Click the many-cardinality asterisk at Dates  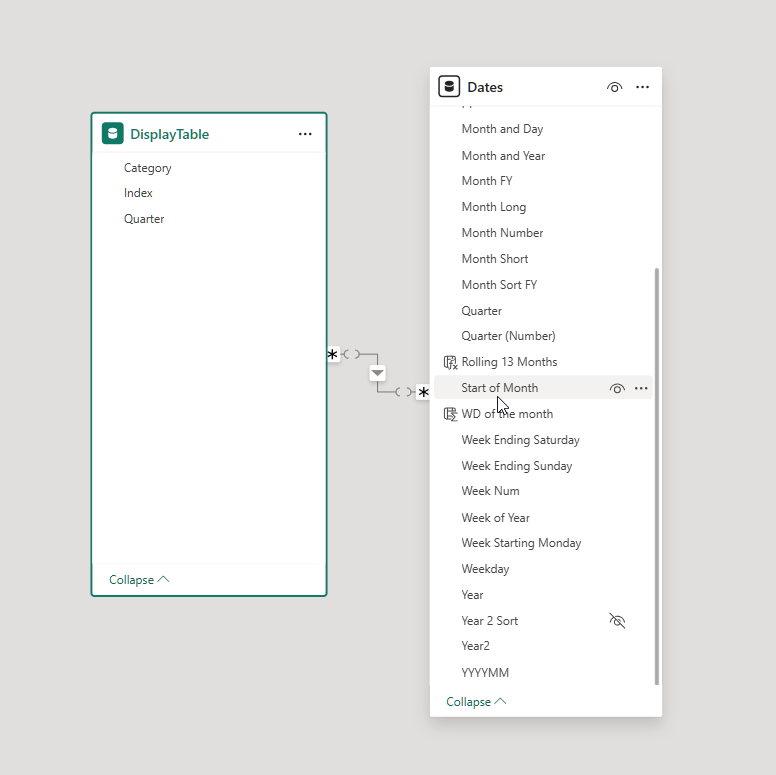424,392
